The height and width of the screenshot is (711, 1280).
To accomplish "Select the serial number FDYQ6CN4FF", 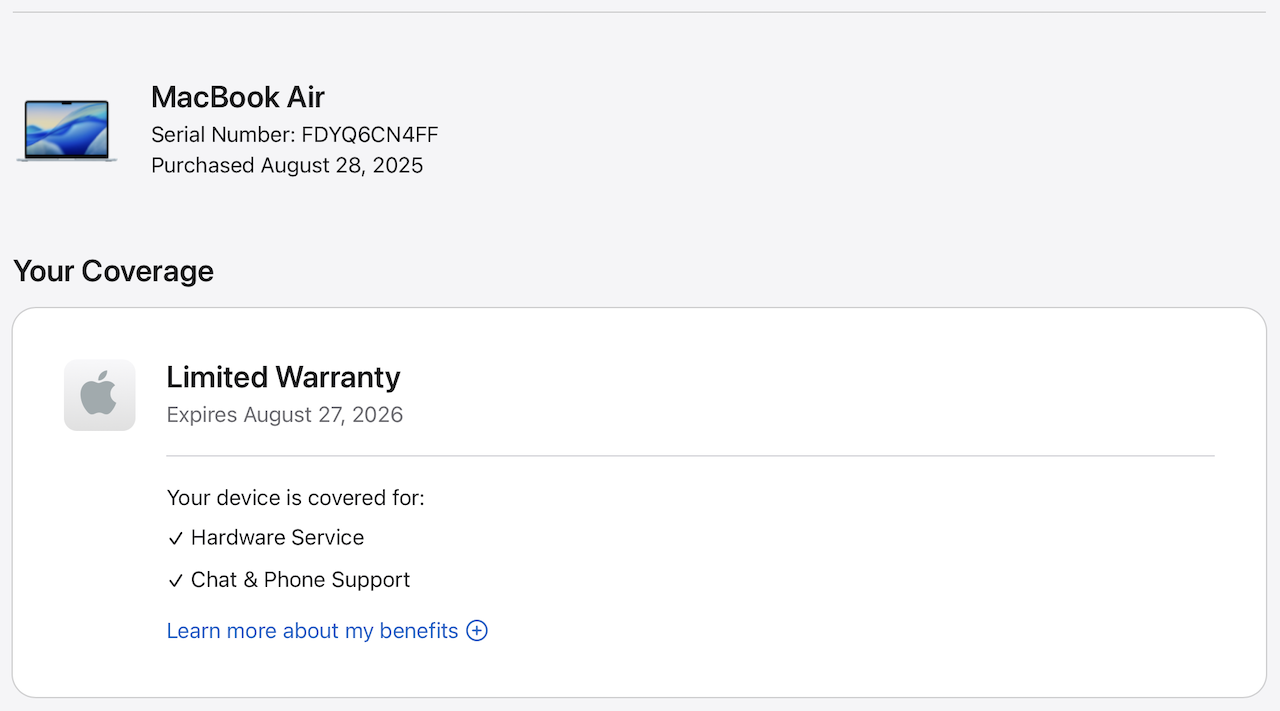I will 369,135.
